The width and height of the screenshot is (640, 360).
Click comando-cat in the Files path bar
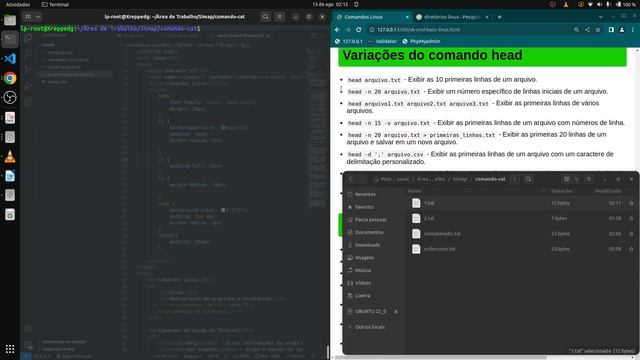click(x=490, y=179)
